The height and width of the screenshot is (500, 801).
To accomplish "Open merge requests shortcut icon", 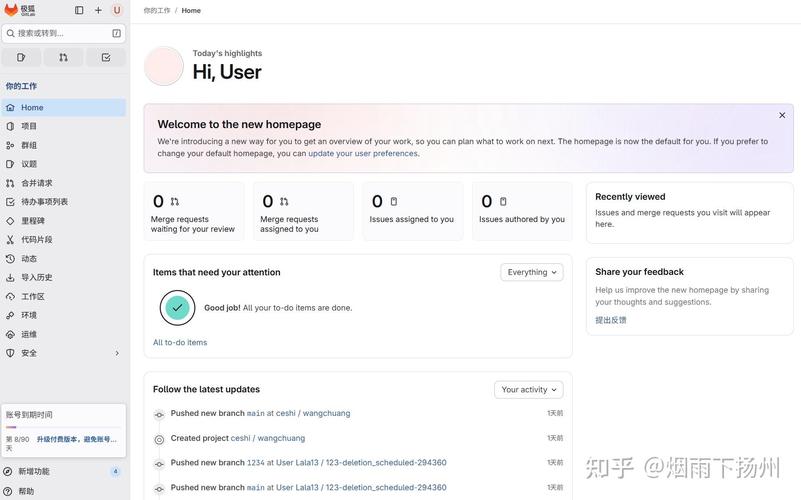I will pos(63,57).
